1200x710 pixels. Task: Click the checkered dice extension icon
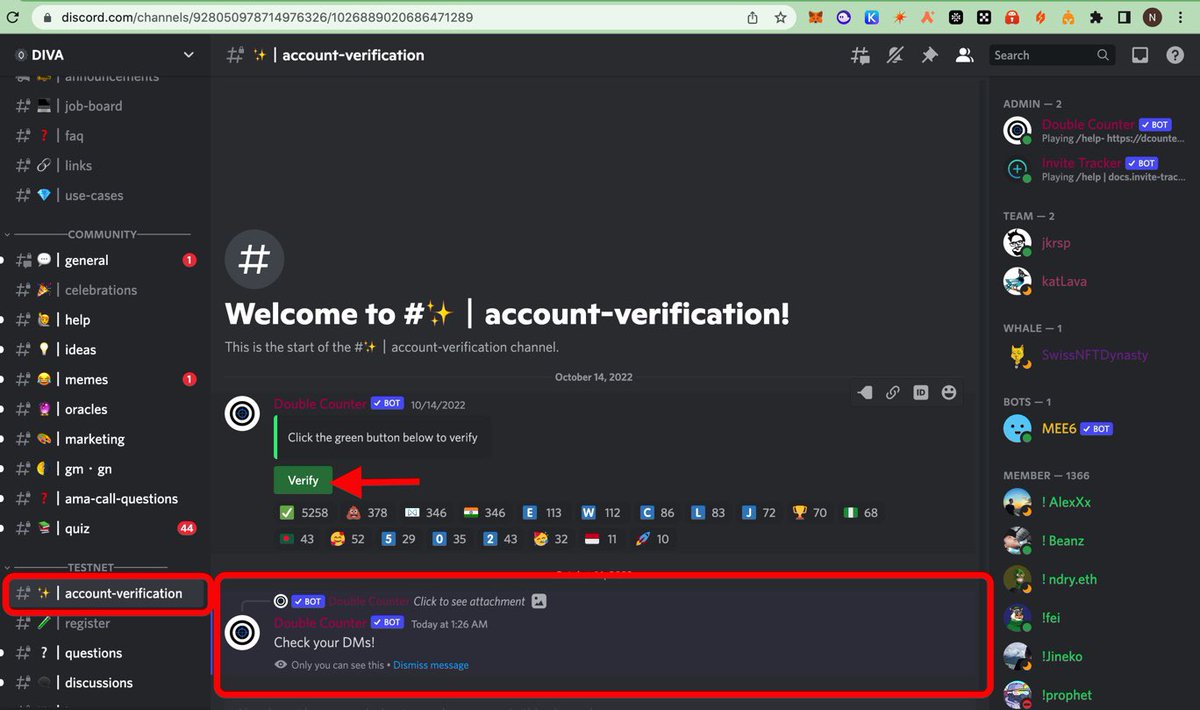984,17
